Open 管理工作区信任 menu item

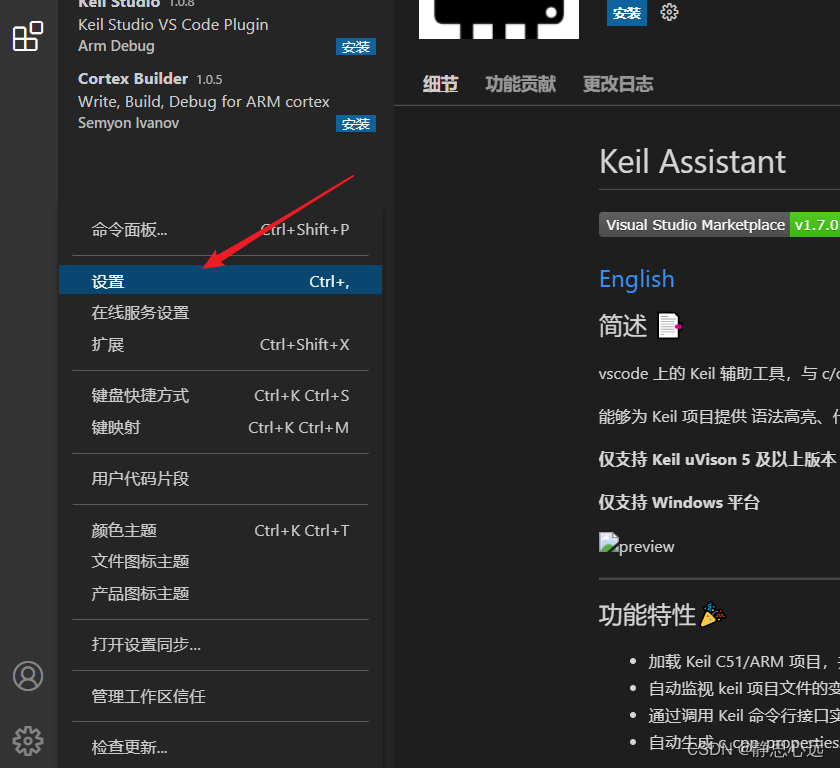tap(220, 696)
